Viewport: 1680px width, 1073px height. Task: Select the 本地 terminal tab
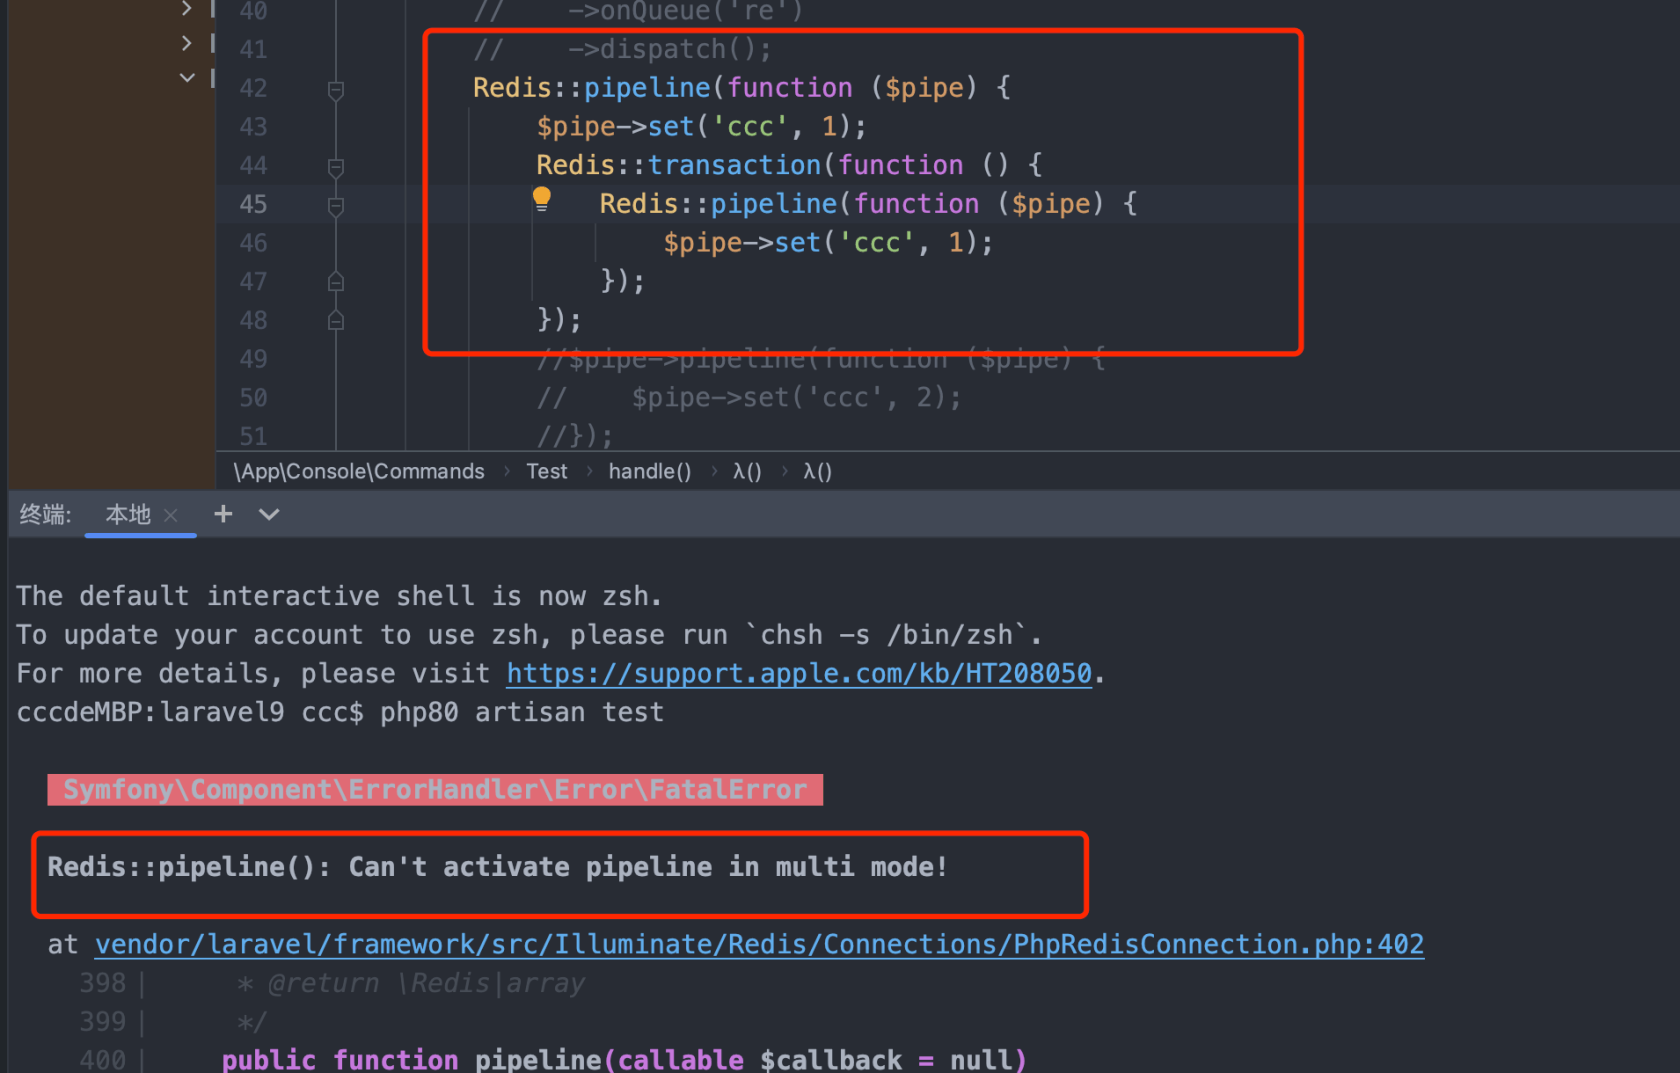point(128,514)
